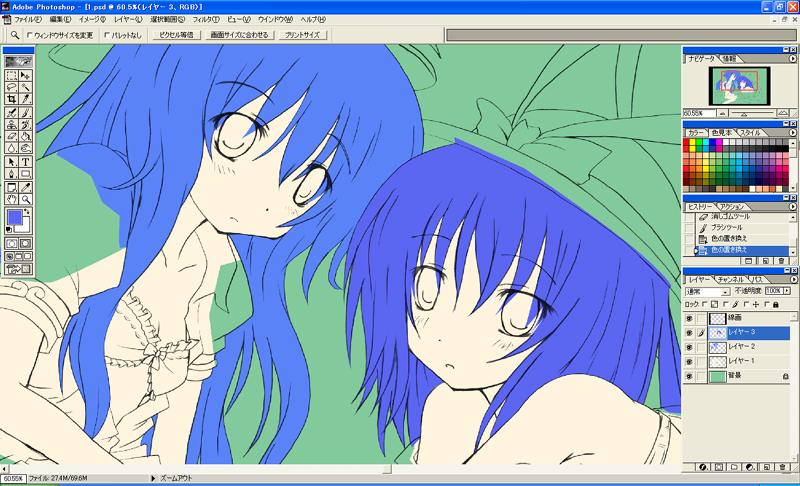Screen dimensions: 800x486
Task: Click navigator zoom slider handle
Action: 744,114
